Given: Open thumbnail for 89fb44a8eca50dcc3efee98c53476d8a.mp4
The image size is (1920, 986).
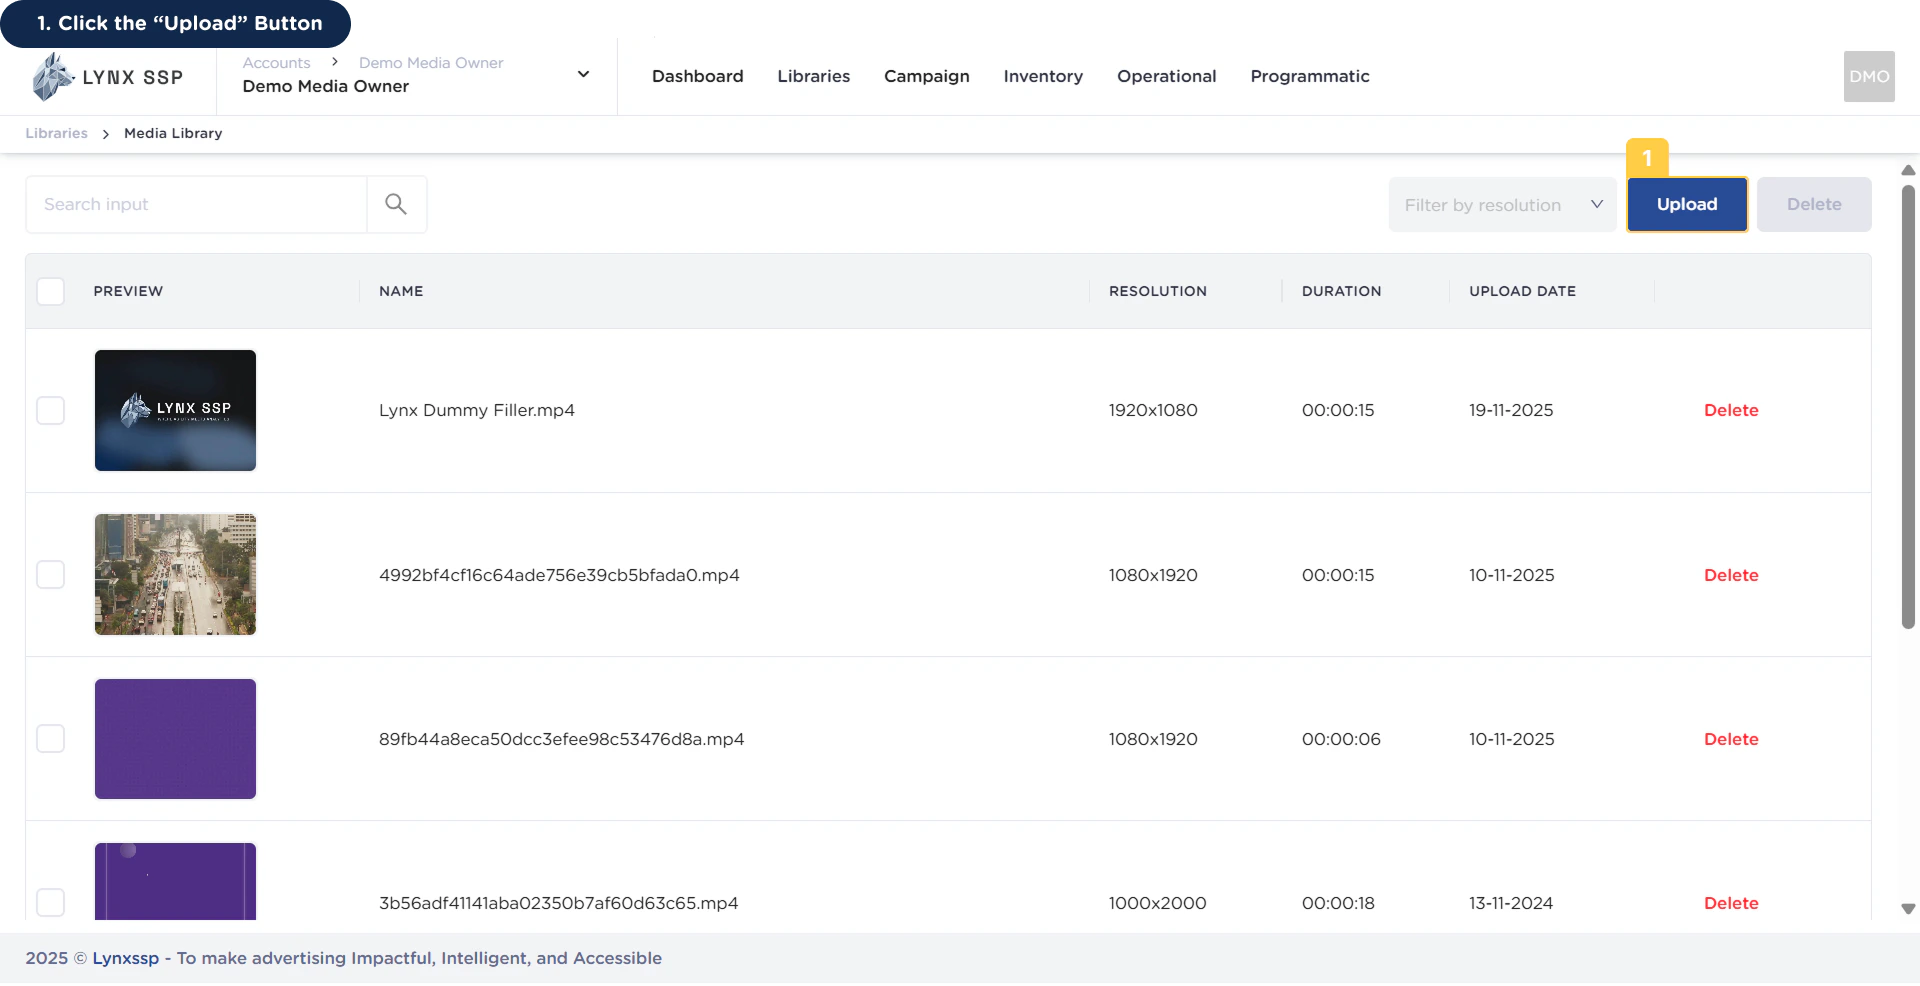Looking at the screenshot, I should (x=175, y=738).
